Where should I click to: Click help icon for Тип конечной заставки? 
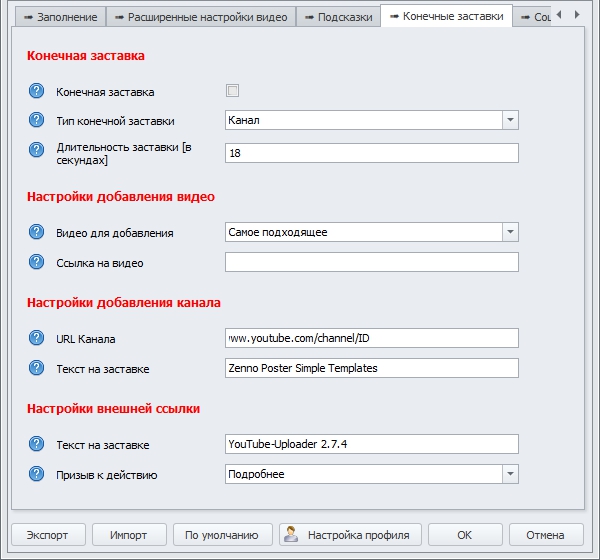point(37,121)
